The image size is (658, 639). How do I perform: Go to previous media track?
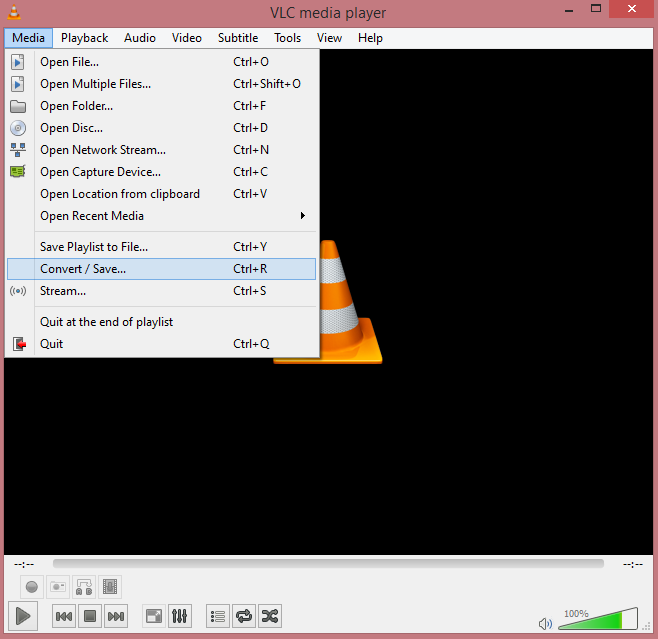63,616
